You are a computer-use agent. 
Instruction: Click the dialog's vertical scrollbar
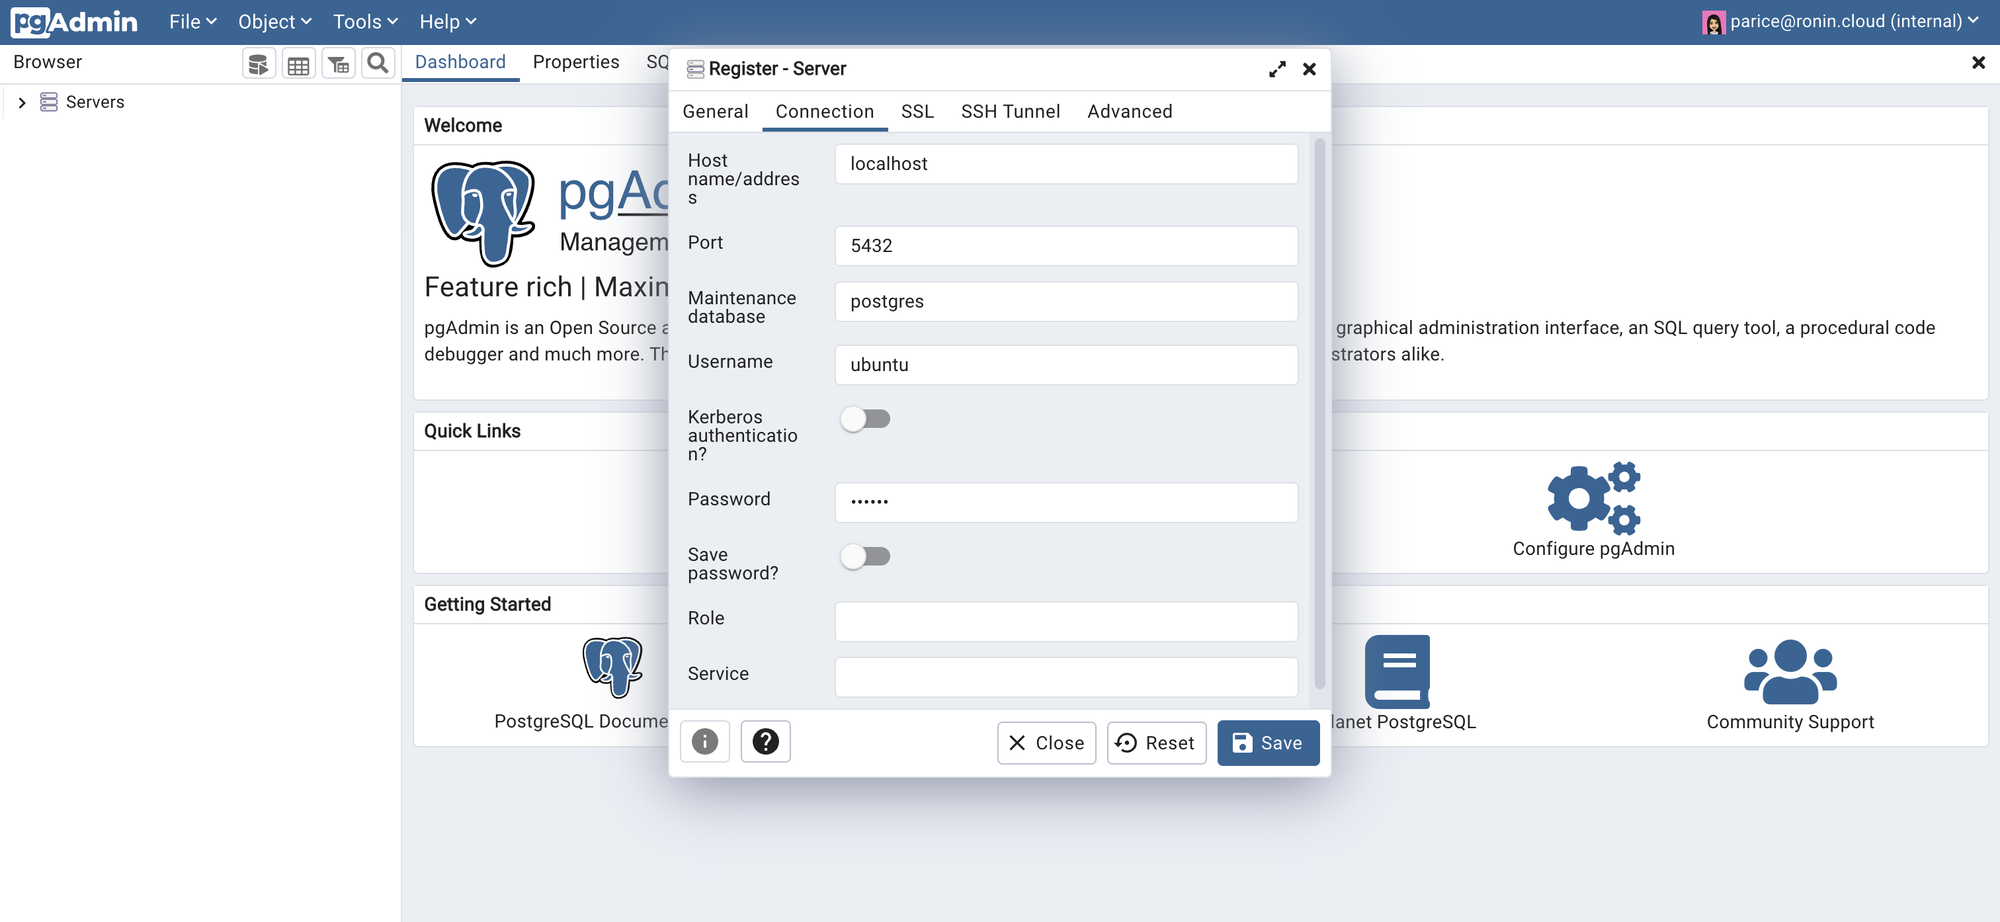[x=1320, y=413]
